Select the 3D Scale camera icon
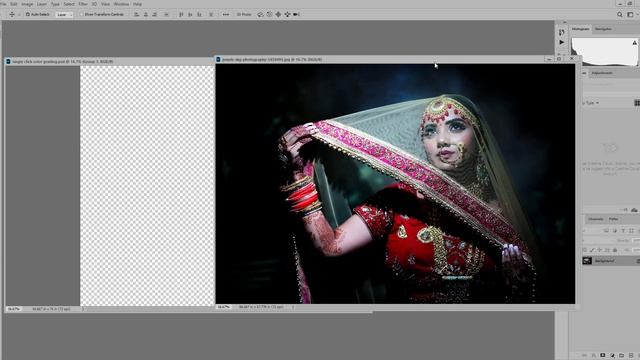 pos(296,14)
